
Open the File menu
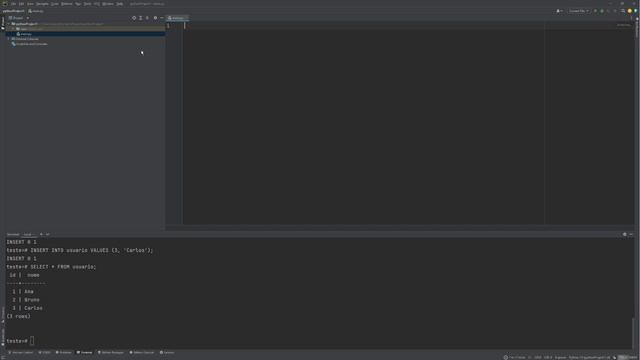pyautogui.click(x=13, y=4)
